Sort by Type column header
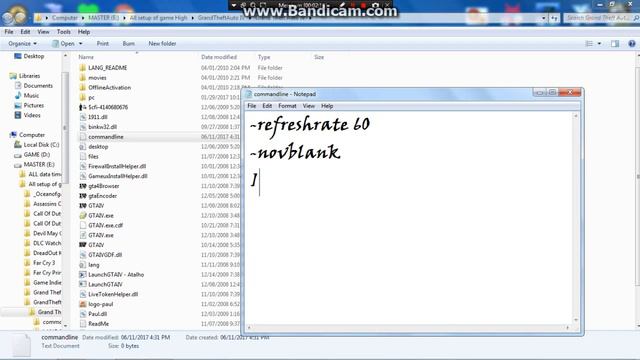Viewport: 640px width, 360px height. pyautogui.click(x=264, y=57)
